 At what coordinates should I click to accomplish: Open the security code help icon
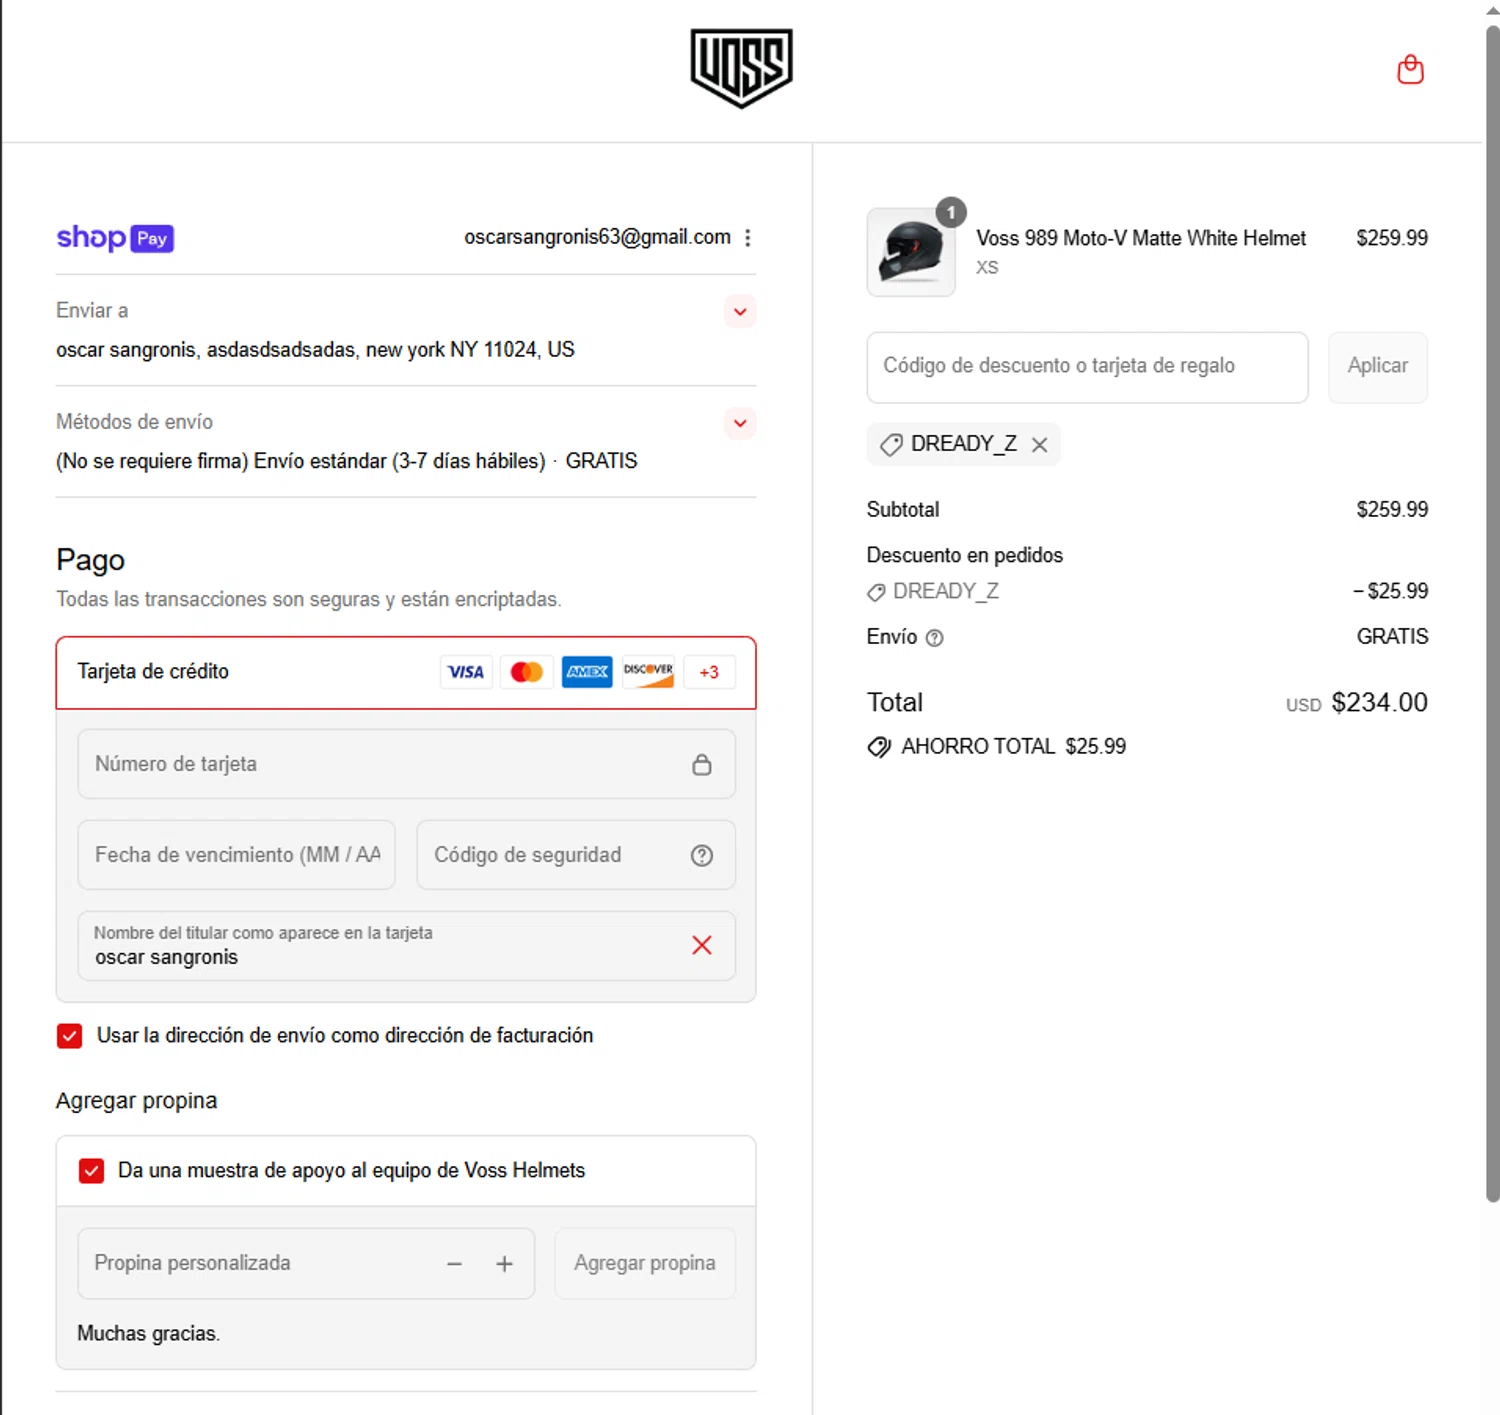702,855
